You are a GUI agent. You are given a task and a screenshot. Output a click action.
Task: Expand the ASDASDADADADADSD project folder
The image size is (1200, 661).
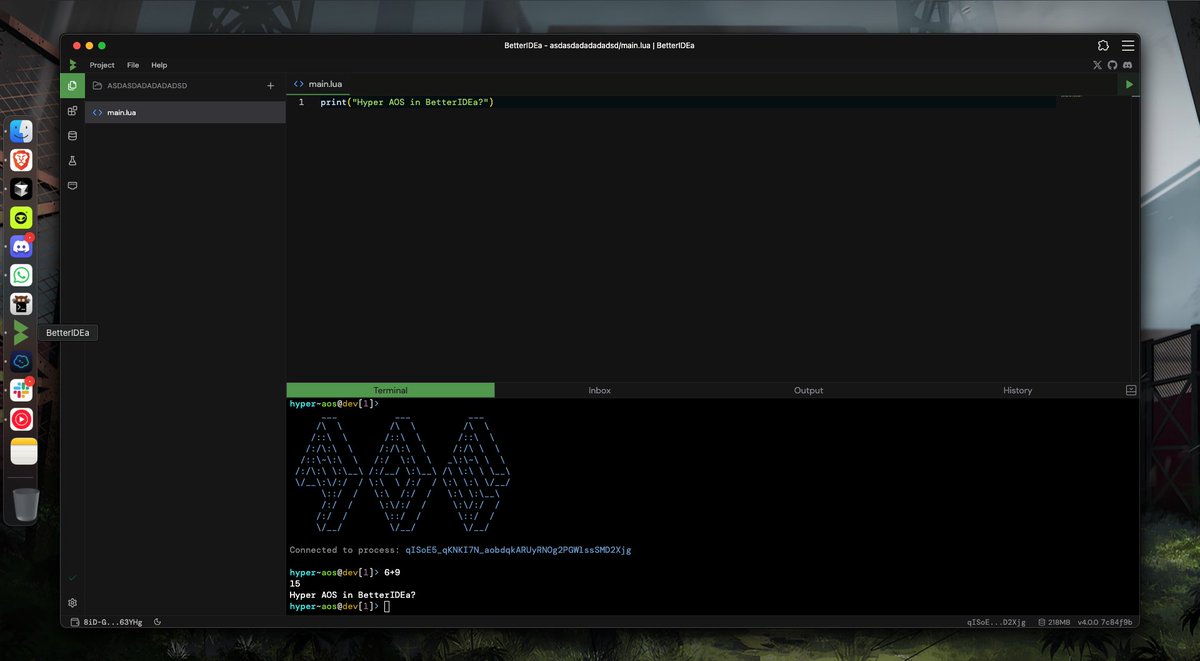click(141, 86)
